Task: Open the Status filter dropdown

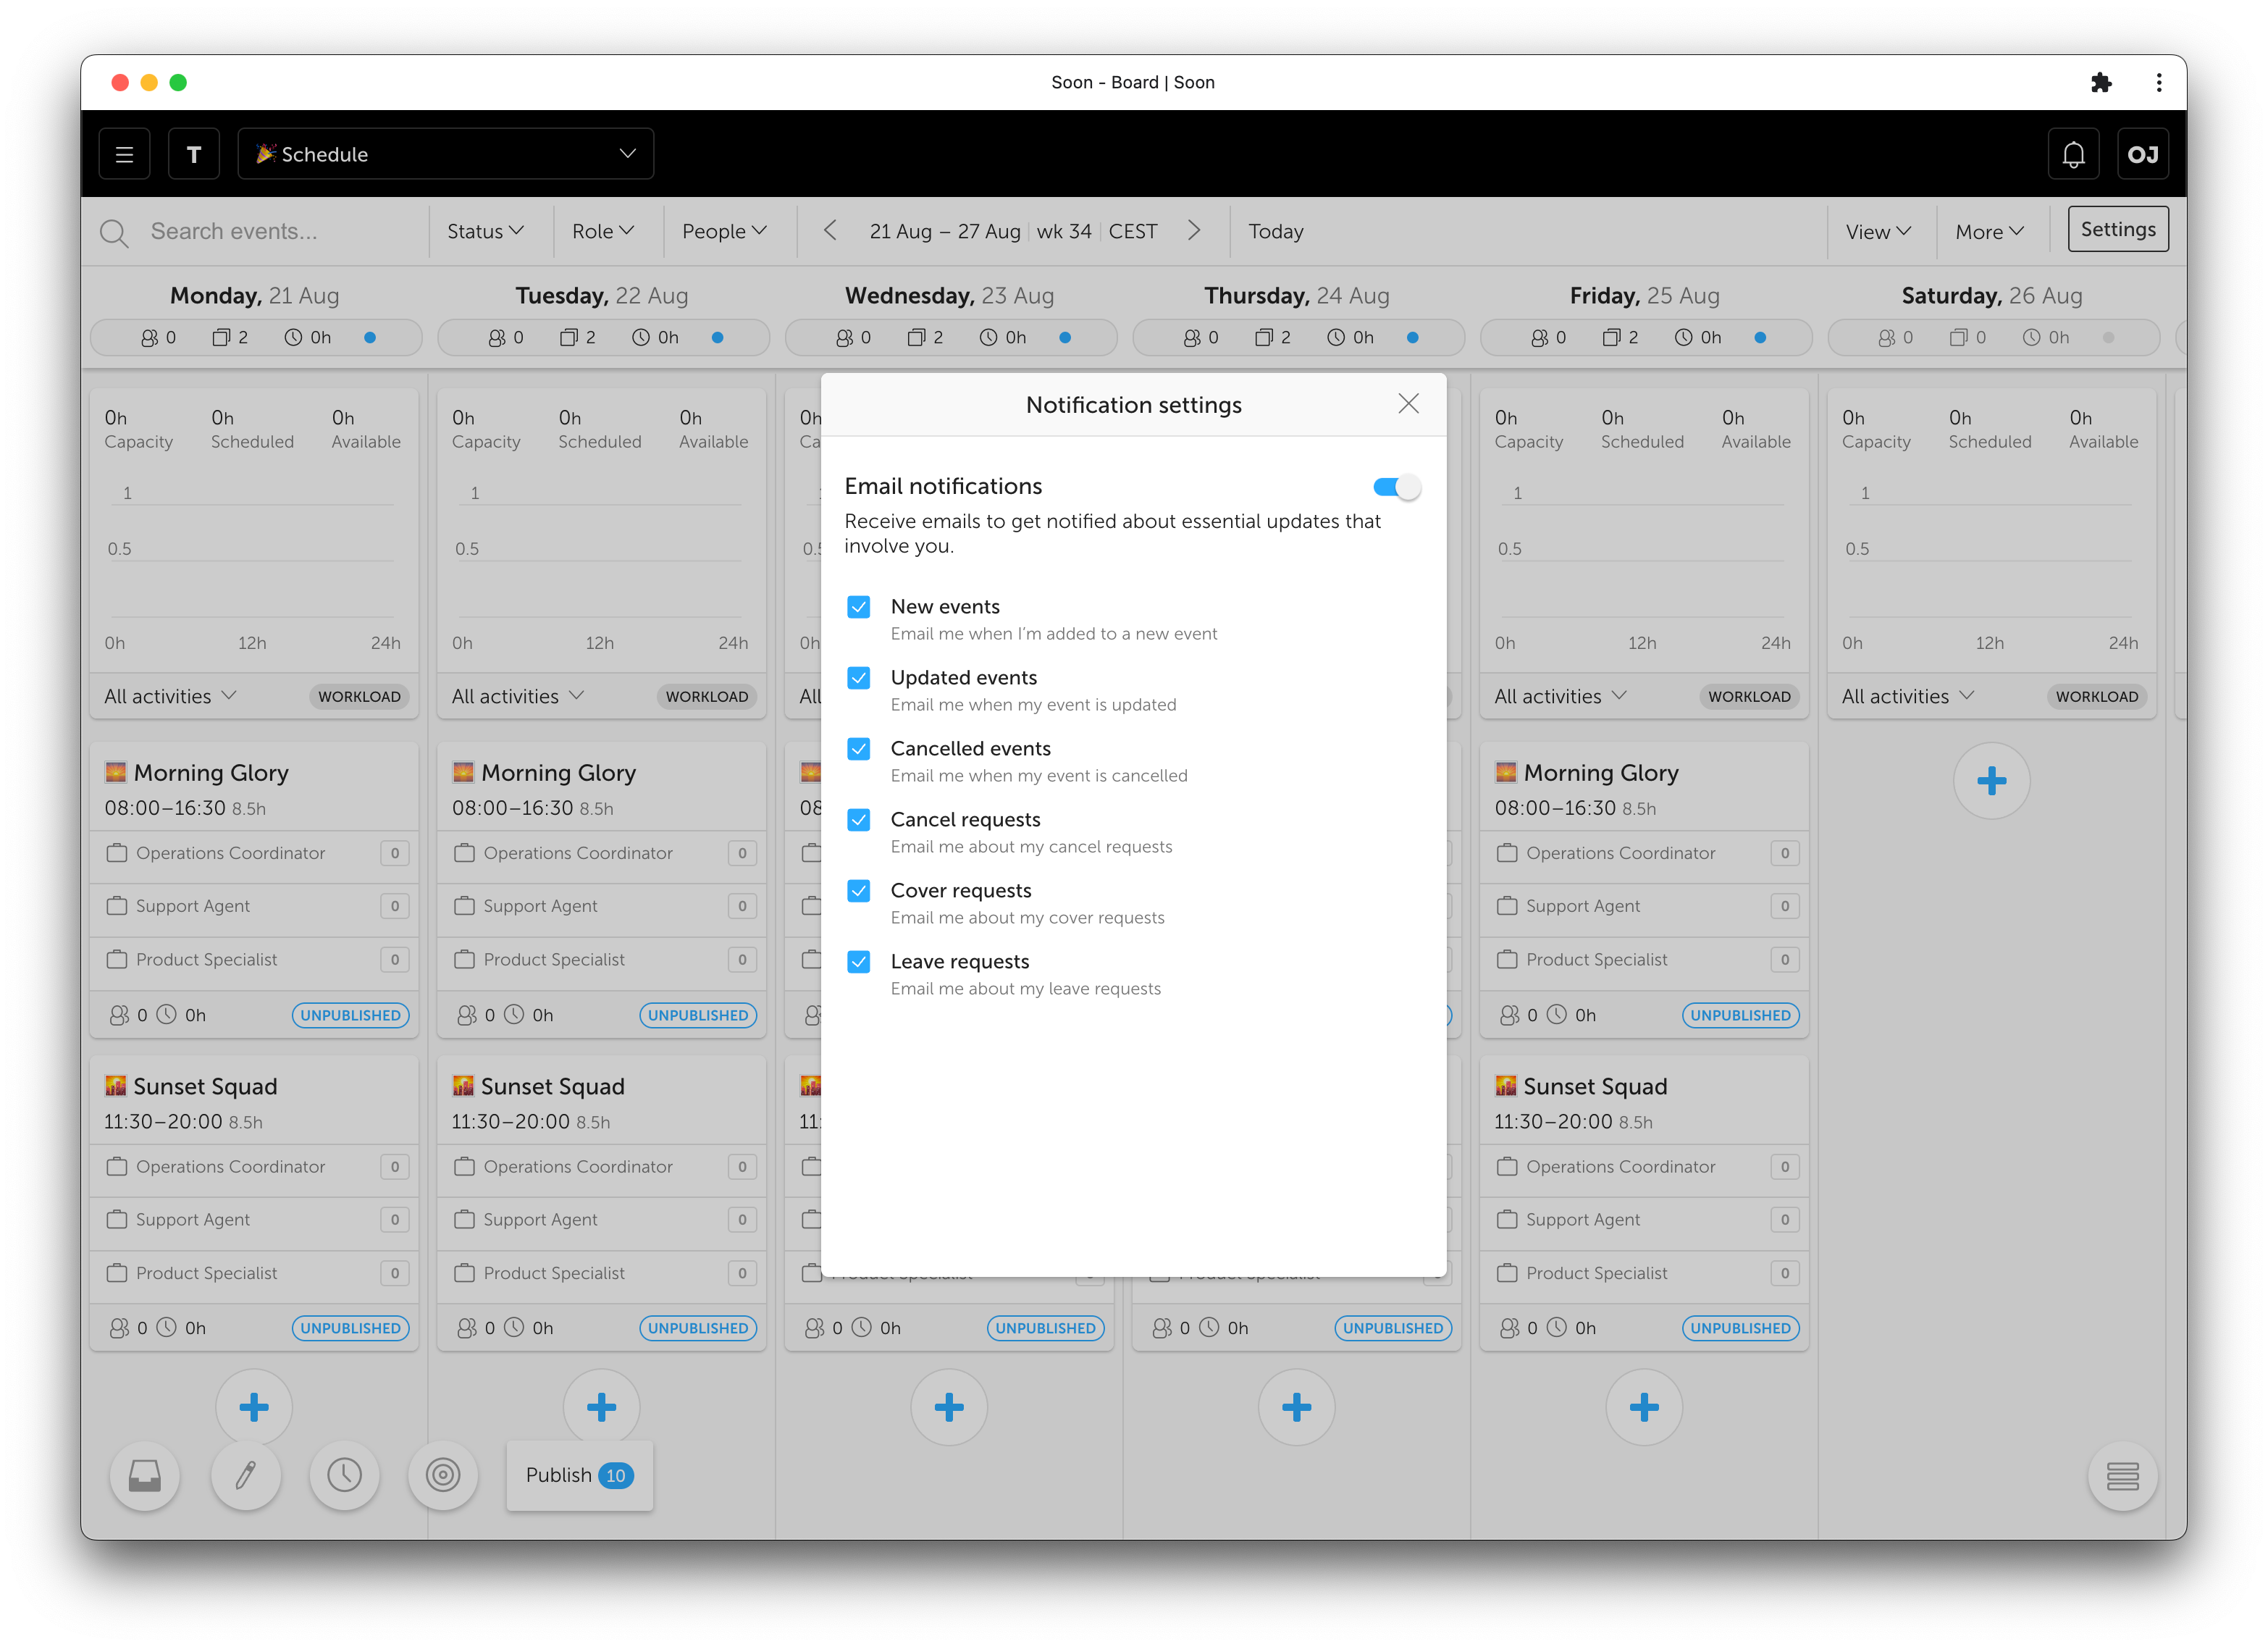Action: (x=485, y=232)
